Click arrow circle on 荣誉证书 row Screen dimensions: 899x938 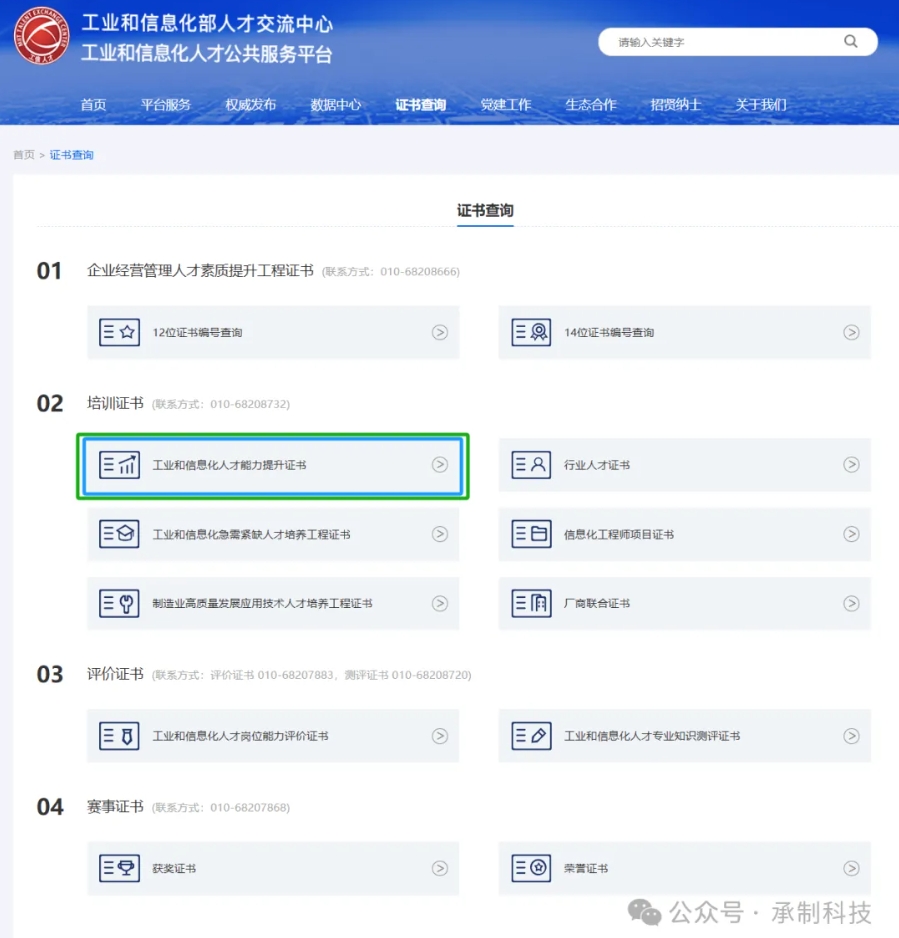851,868
